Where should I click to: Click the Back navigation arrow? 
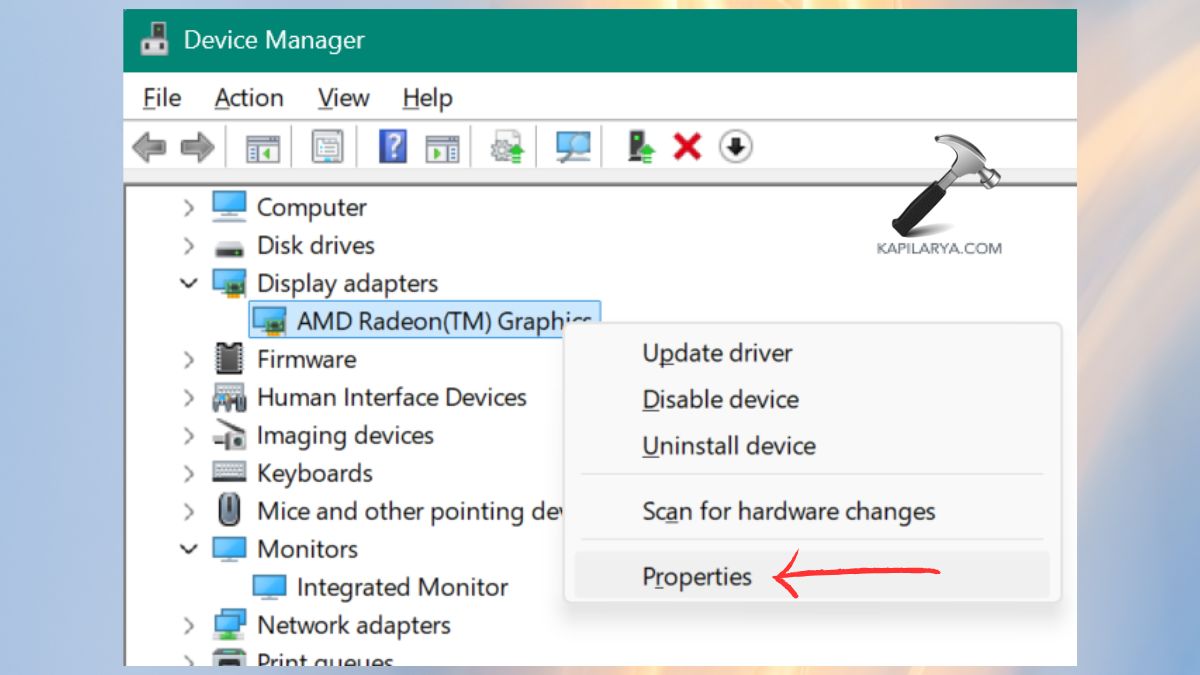tap(147, 146)
